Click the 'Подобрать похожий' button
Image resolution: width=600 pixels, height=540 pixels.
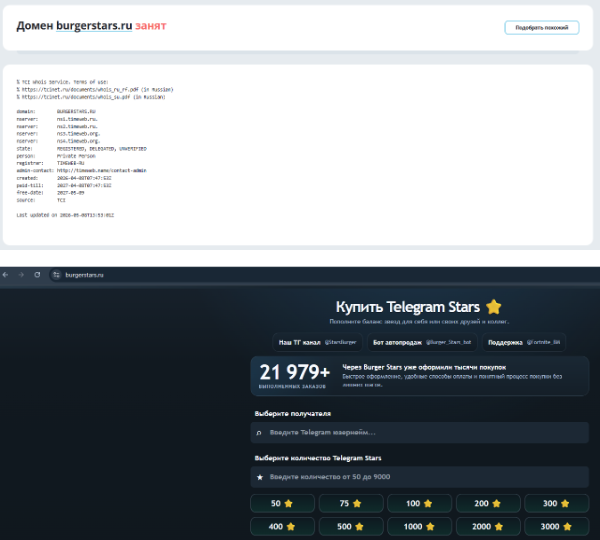(x=541, y=28)
